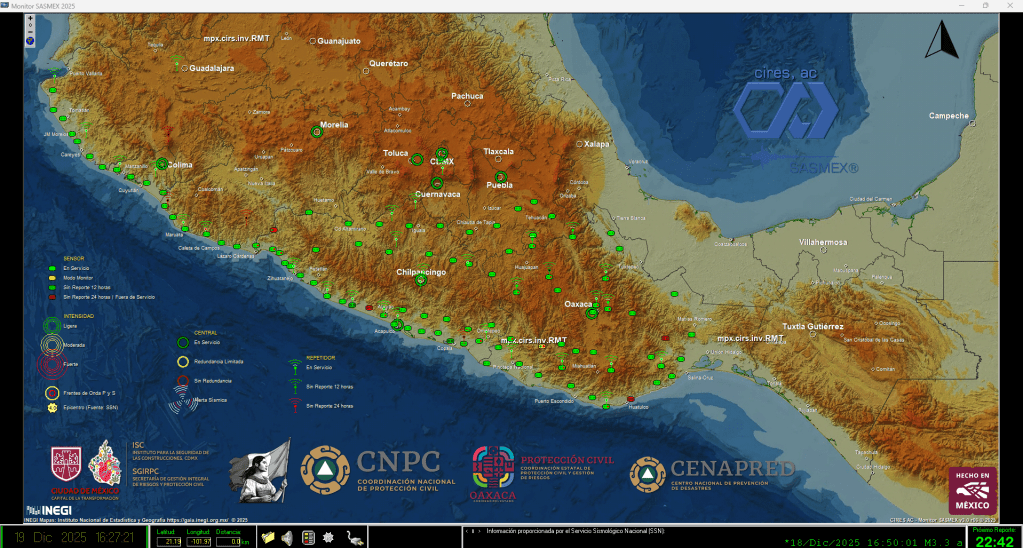Zoom in the map with plus button
The image size is (1023, 548).
click(x=30, y=18)
